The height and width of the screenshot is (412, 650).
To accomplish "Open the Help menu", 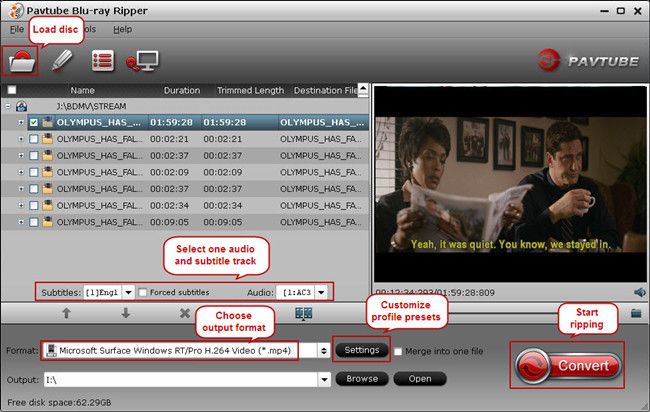I will click(122, 29).
